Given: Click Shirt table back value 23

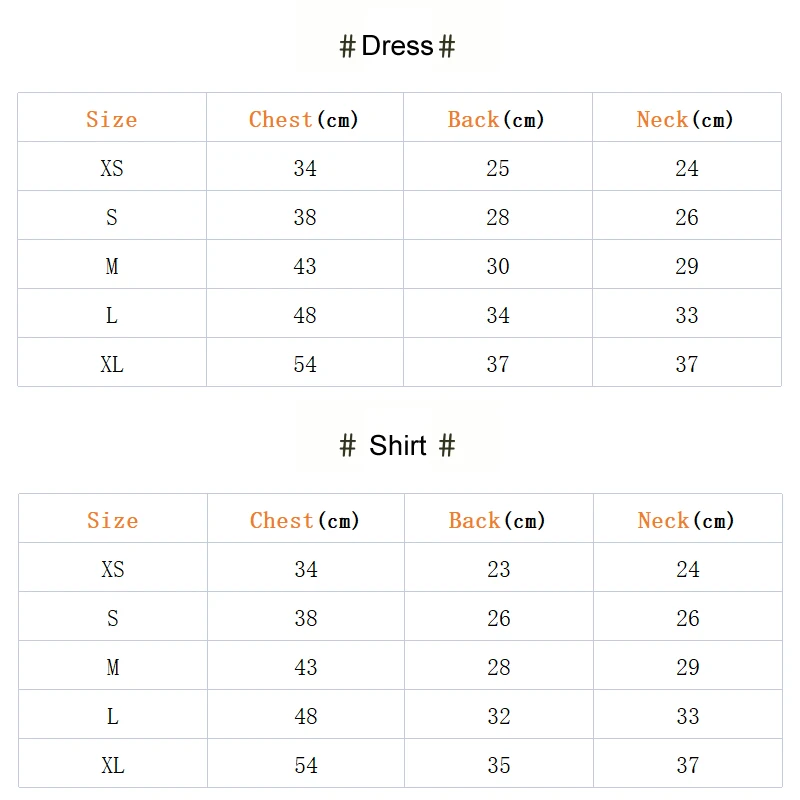Looking at the screenshot, I should coord(498,569).
